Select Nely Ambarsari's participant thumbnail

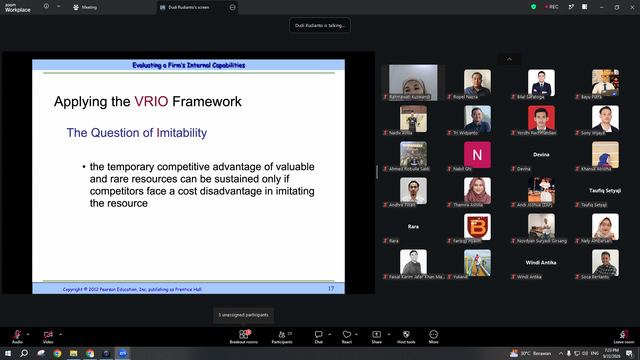[605, 227]
